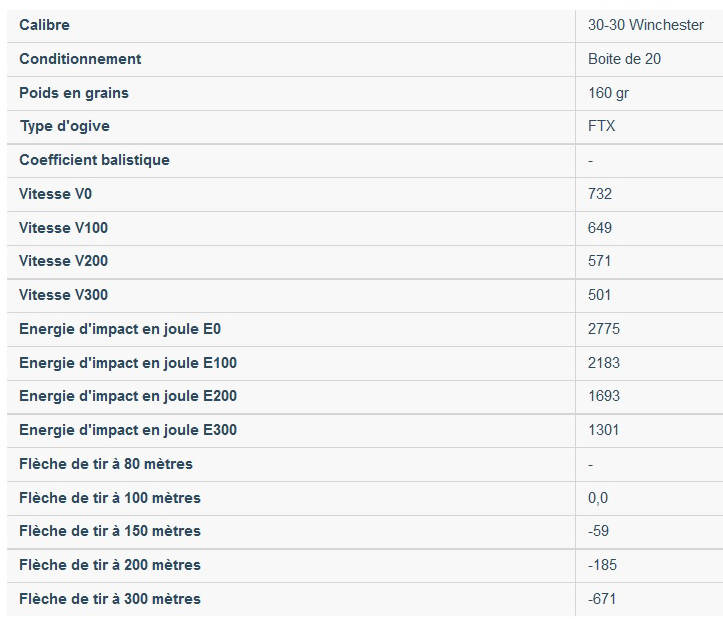Click Energie d'impact en joule E200 label

tap(128, 396)
